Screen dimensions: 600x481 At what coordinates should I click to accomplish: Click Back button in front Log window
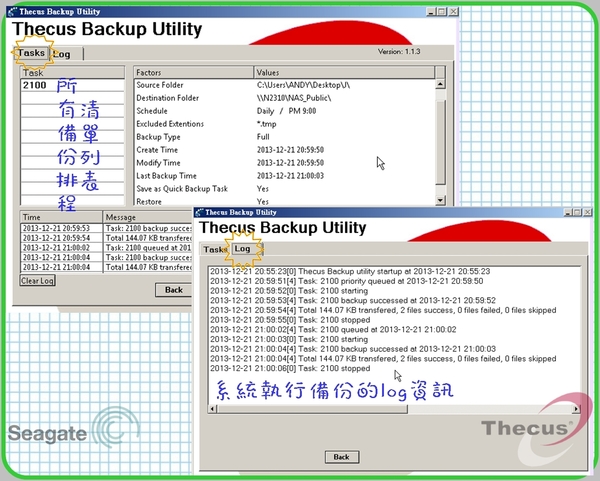point(341,457)
